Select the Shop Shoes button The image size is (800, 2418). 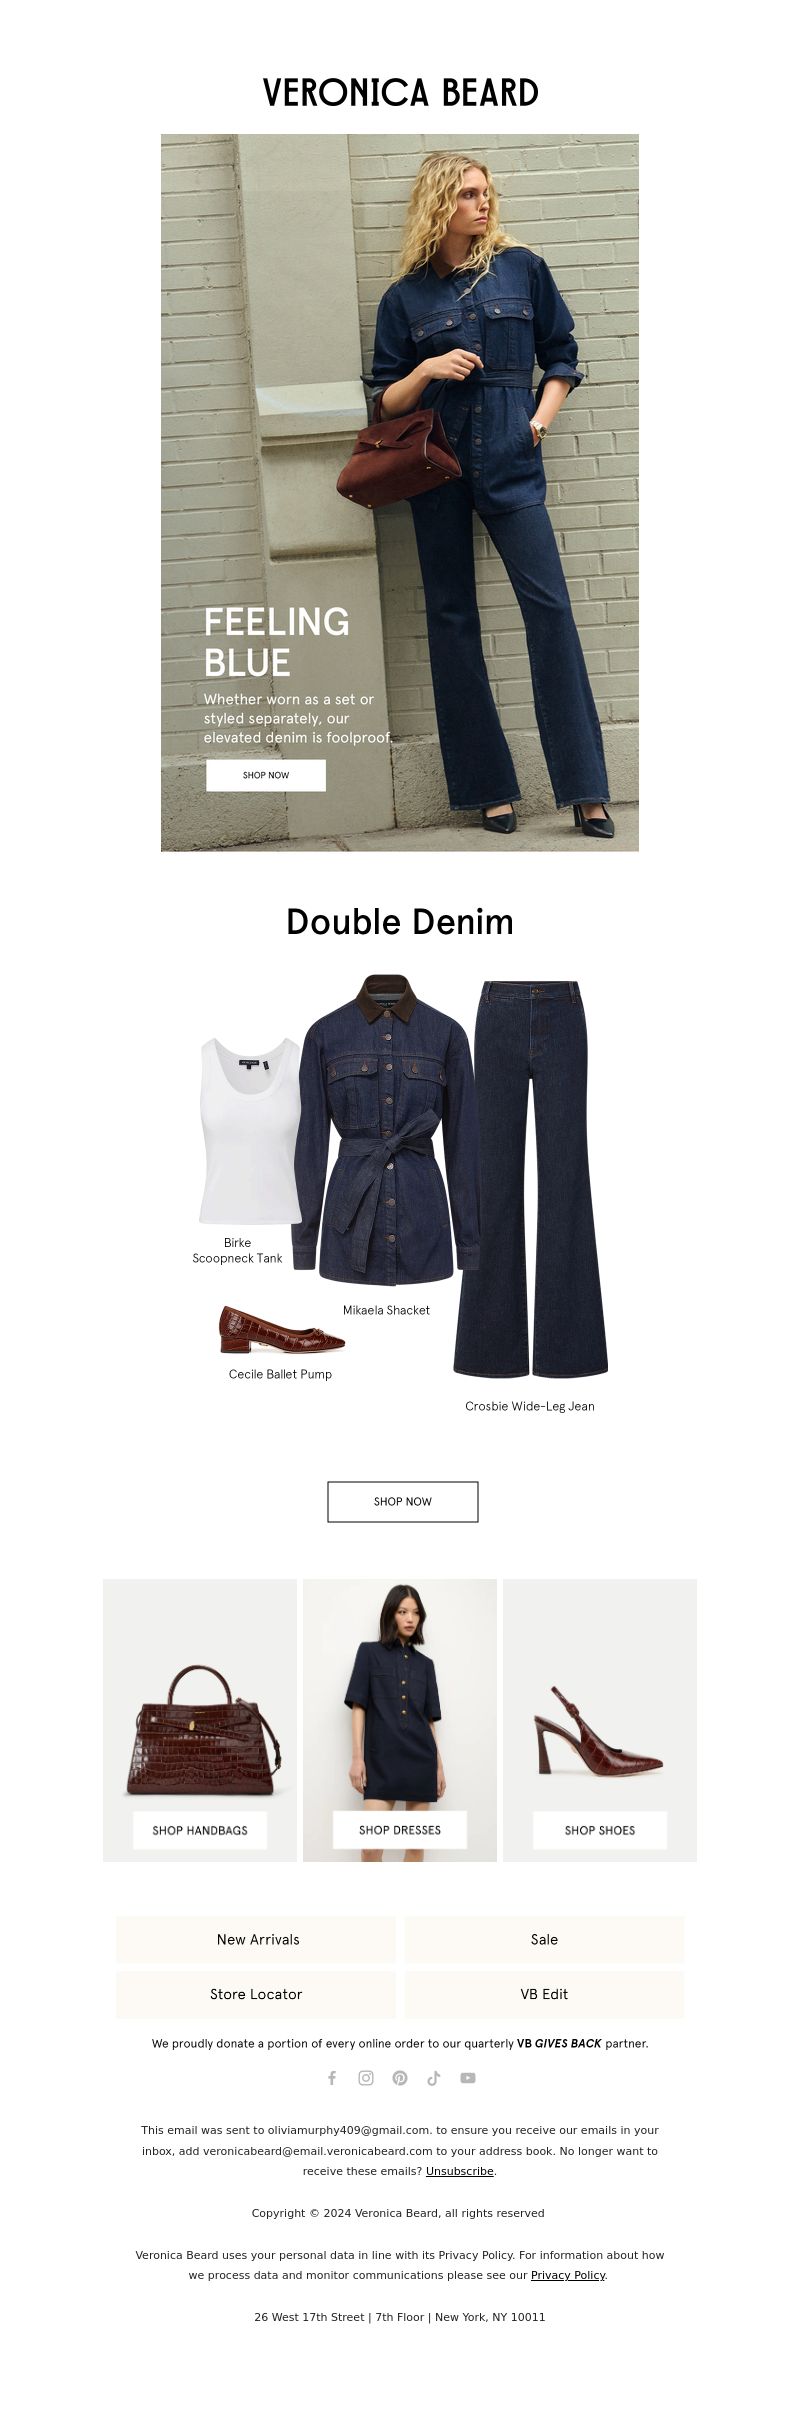coord(600,1830)
